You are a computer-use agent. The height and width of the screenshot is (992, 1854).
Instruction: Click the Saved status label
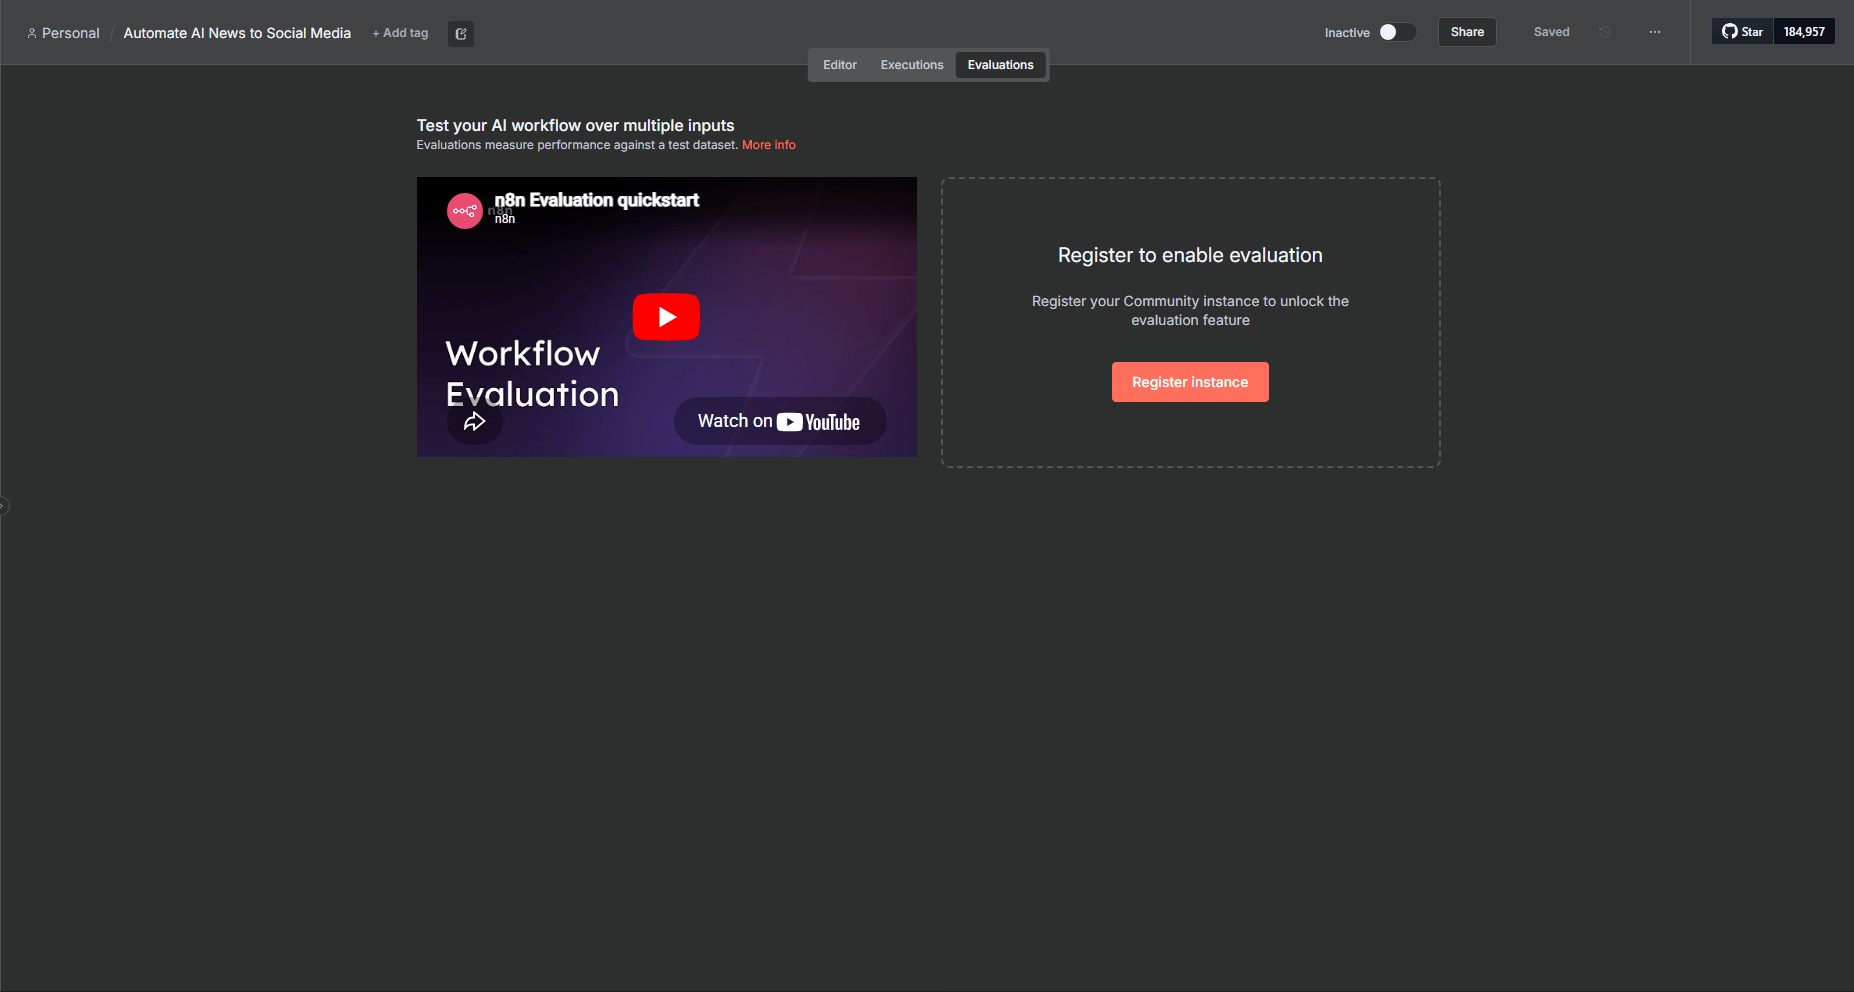point(1551,32)
